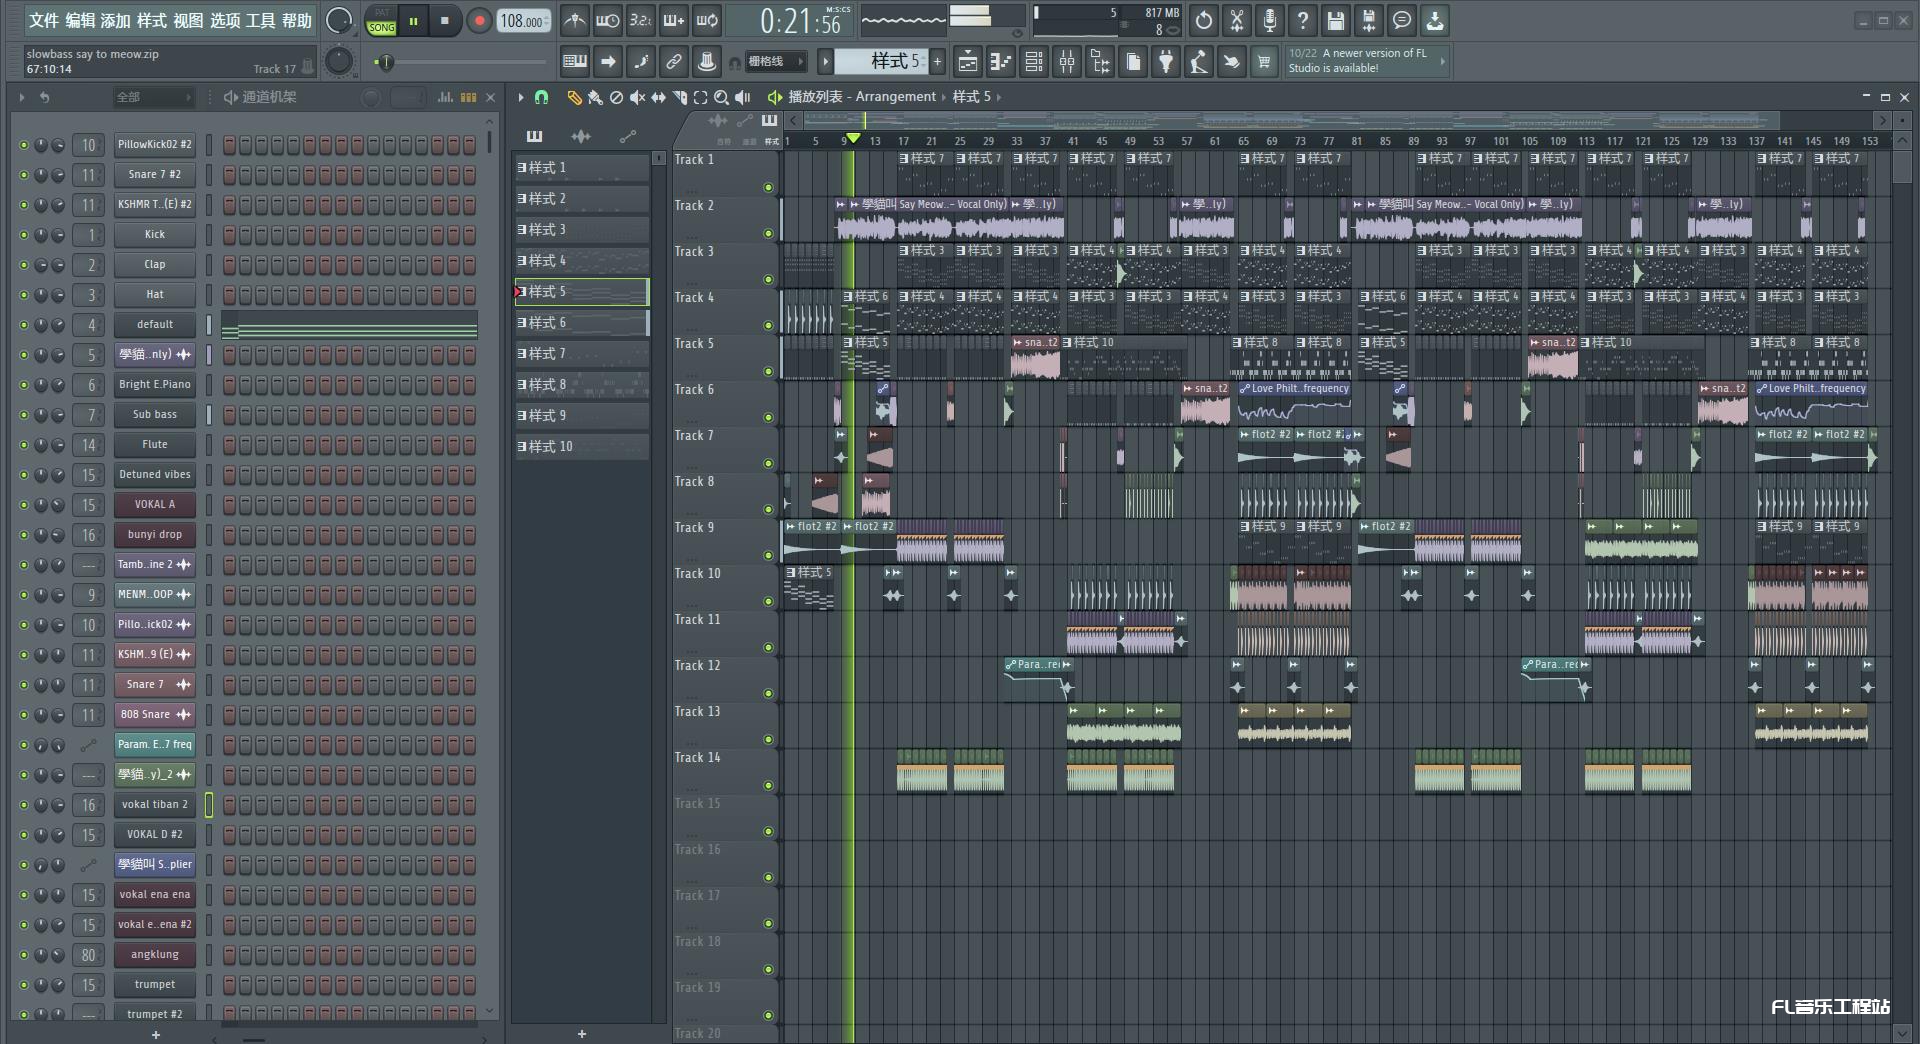Click the microphone one-click recording icon
1920x1044 pixels.
pos(1270,20)
